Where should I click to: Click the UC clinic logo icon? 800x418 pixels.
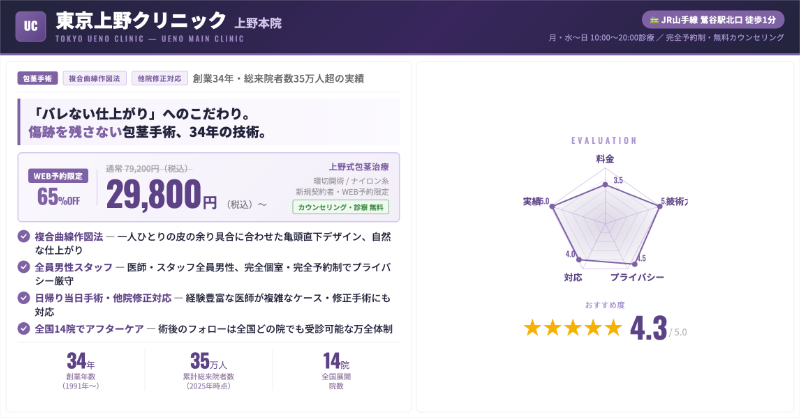31,26
